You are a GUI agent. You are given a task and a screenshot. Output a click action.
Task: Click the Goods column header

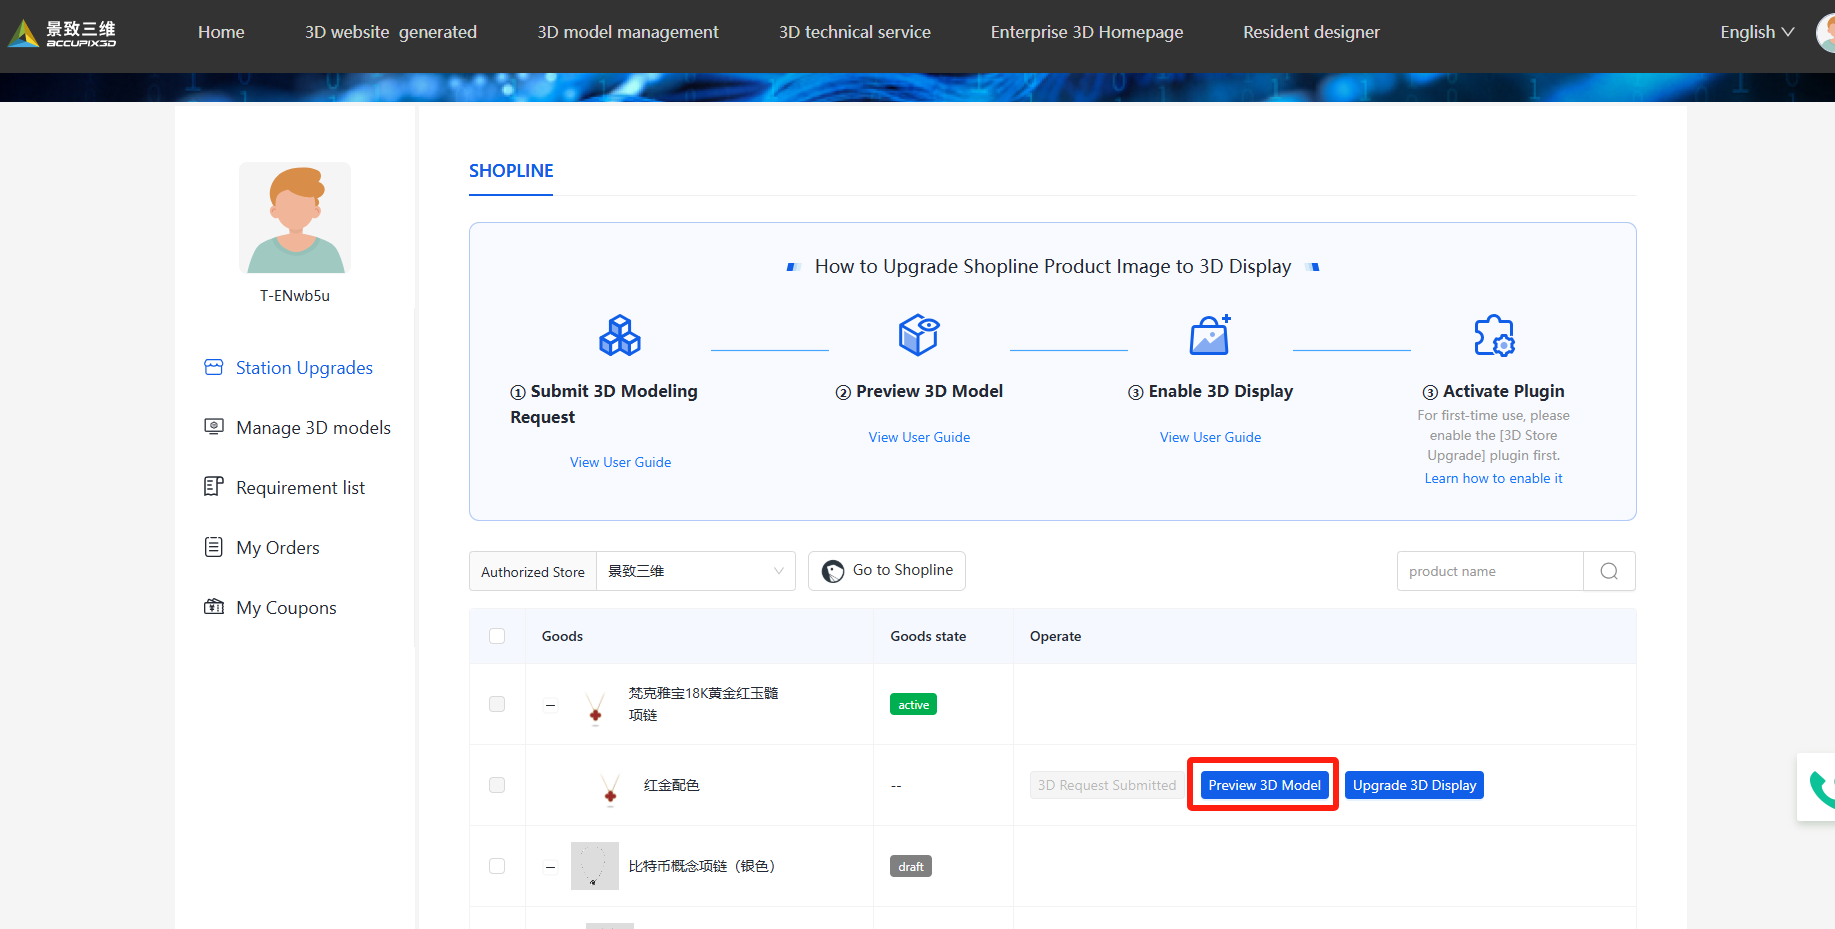point(562,636)
